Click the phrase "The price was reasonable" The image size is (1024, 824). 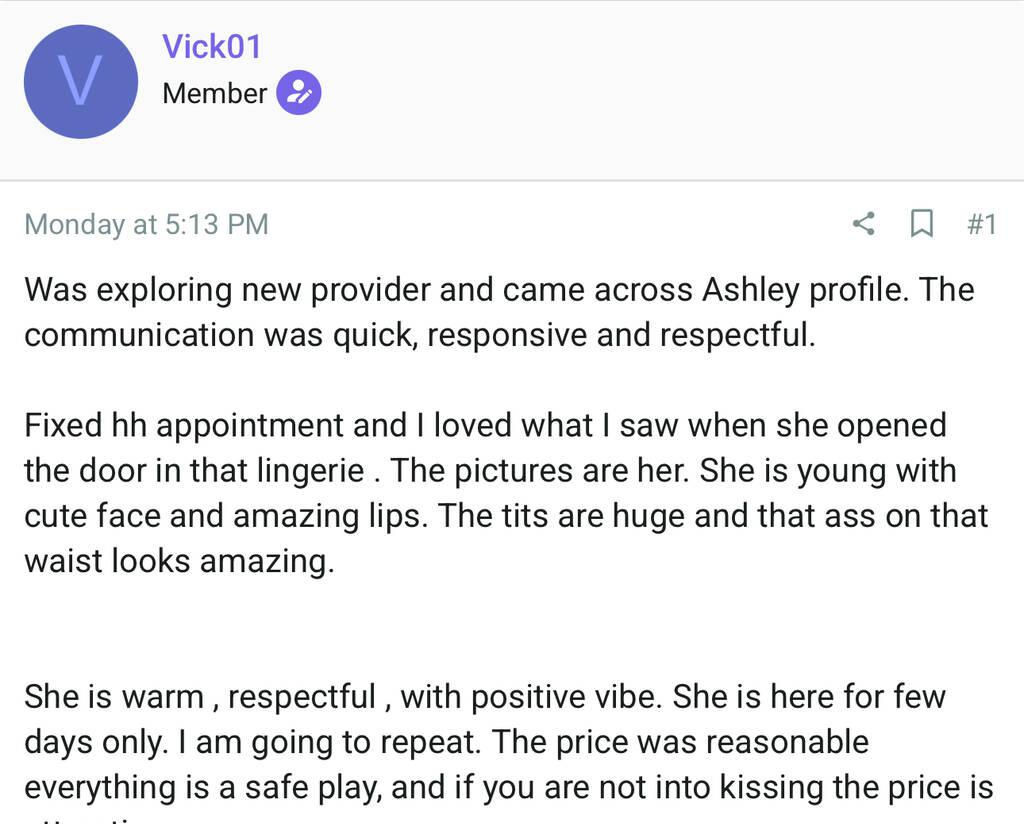(x=681, y=742)
